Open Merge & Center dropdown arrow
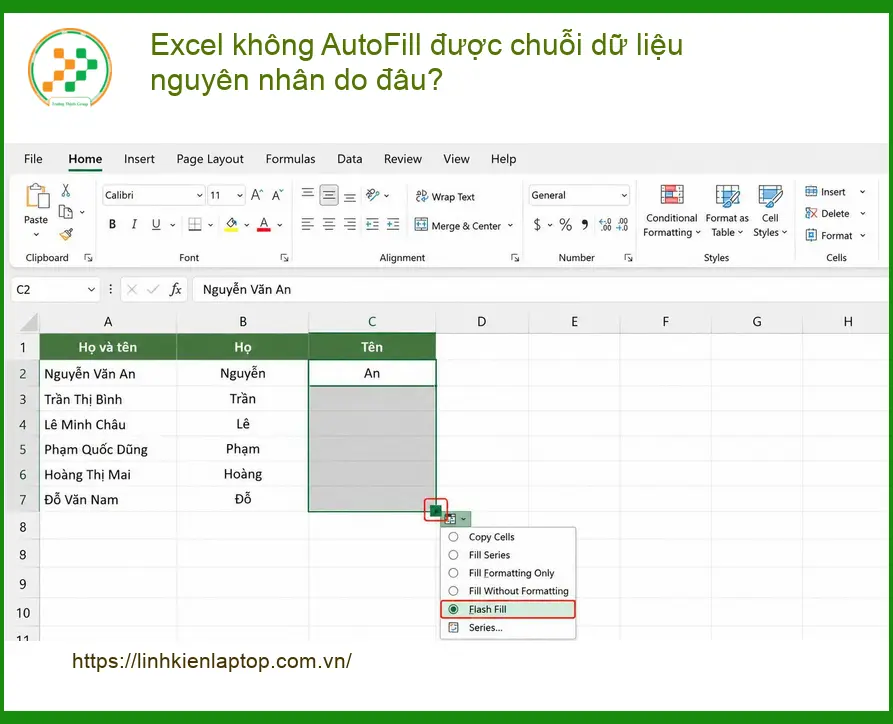The height and width of the screenshot is (724, 893). 510,226
